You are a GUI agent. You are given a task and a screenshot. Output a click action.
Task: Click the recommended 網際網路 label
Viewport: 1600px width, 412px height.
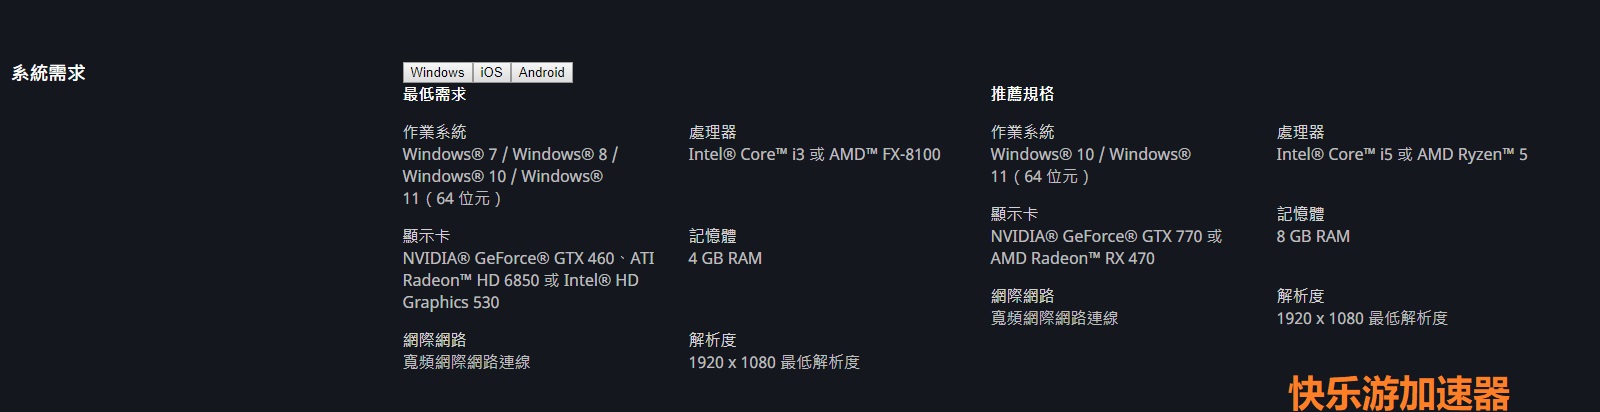click(x=1022, y=296)
